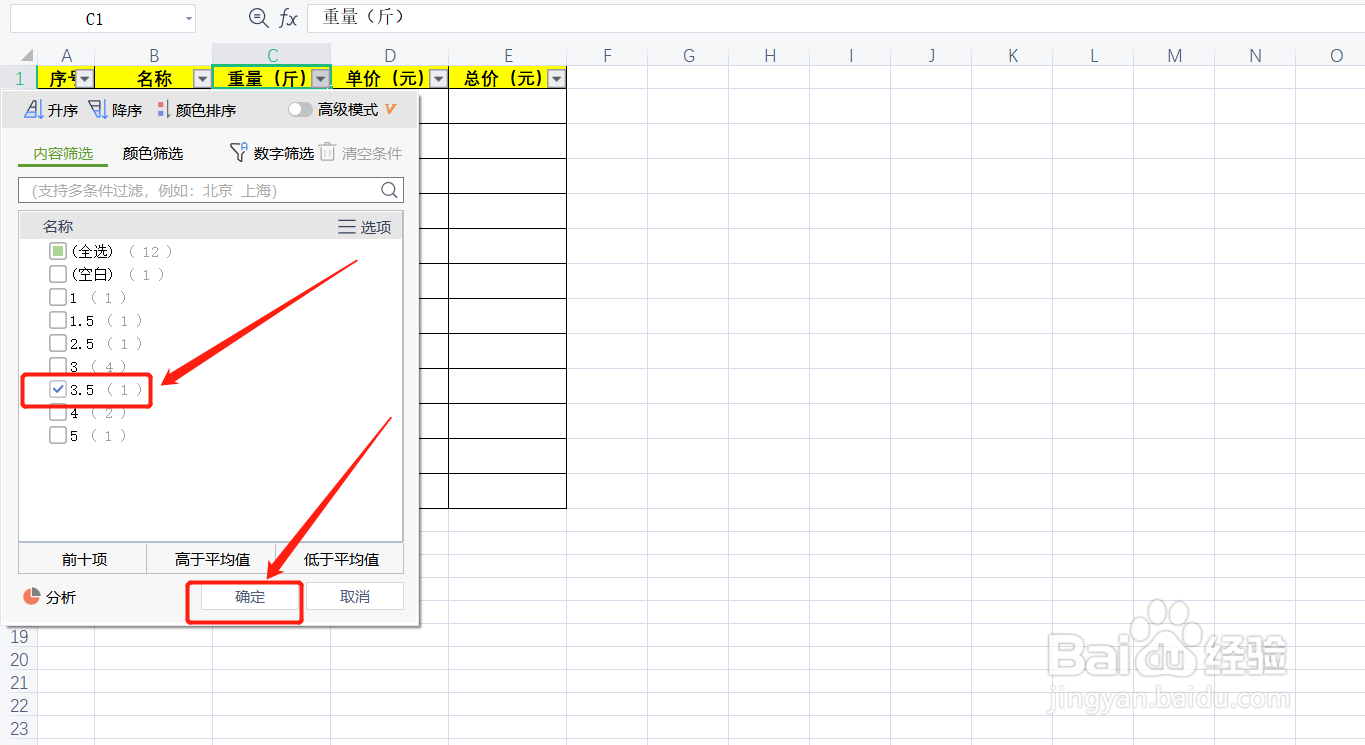This screenshot has height=745, width=1365.
Task: Switch to the 颜色筛选 tab
Action: pos(152,153)
